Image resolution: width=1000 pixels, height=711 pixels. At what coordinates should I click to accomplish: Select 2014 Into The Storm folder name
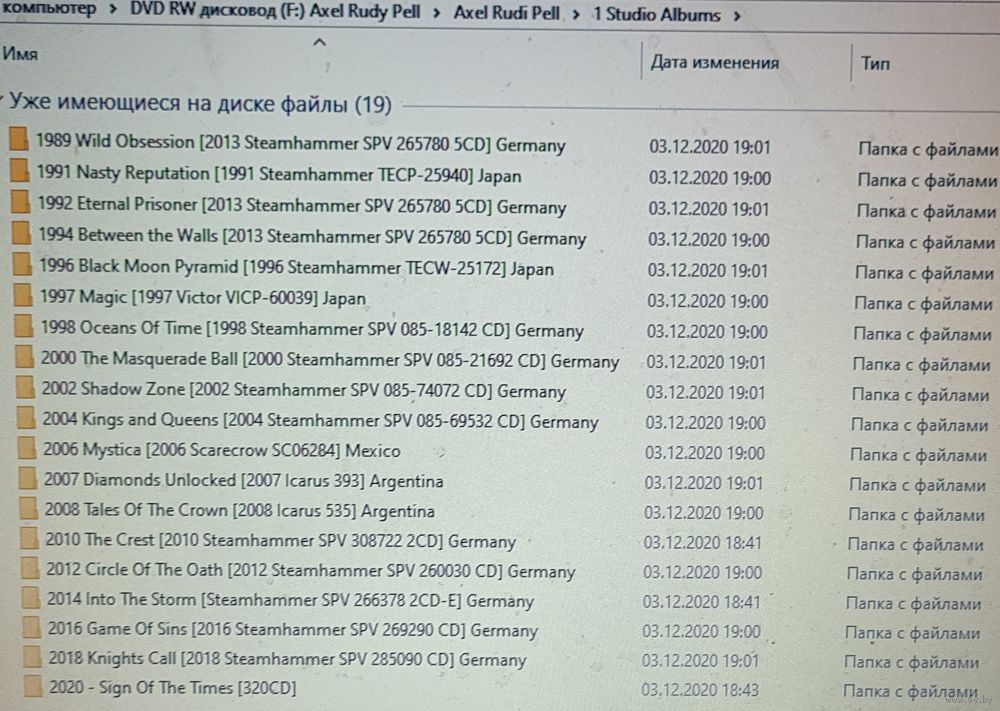[x=290, y=600]
